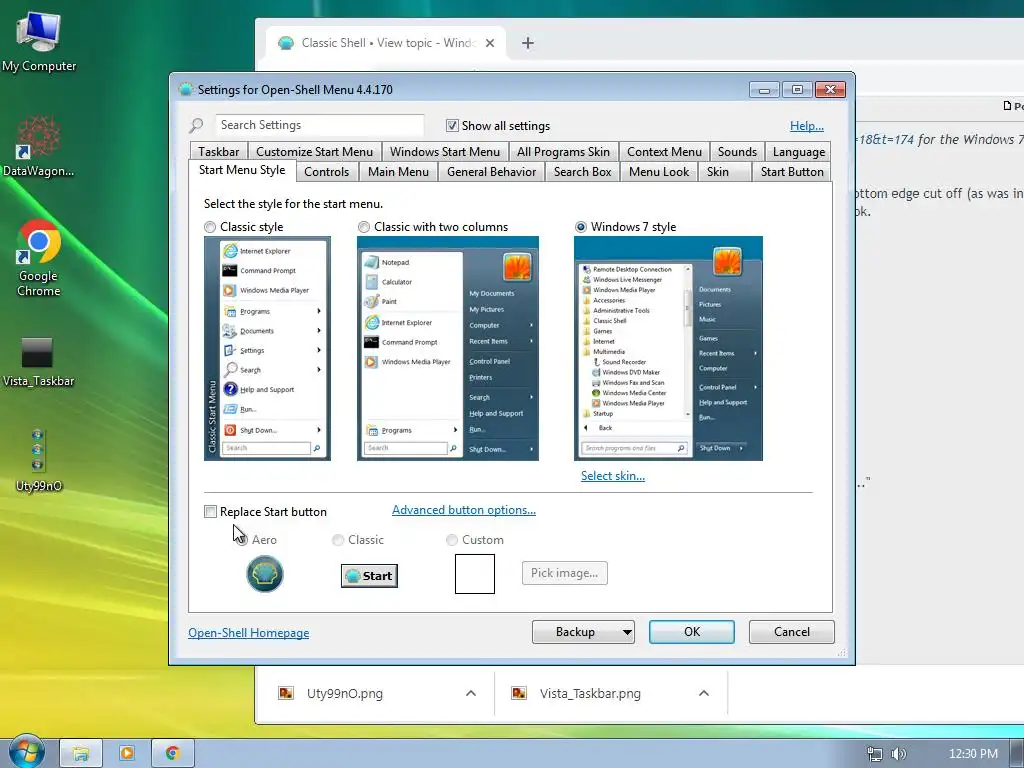This screenshot has height=768, width=1024.
Task: Select the Start Menu Style tab
Action: click(242, 170)
